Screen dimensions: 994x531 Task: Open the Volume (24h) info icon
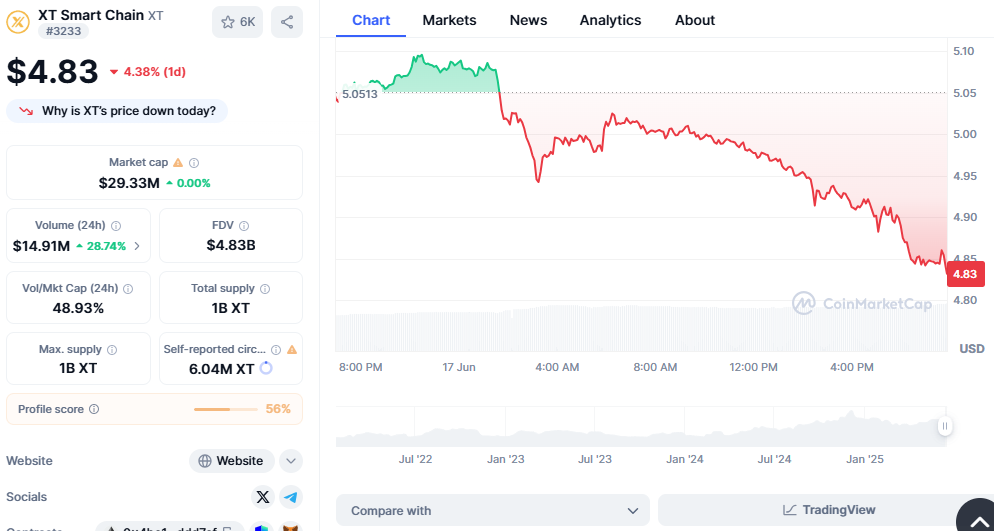116,226
